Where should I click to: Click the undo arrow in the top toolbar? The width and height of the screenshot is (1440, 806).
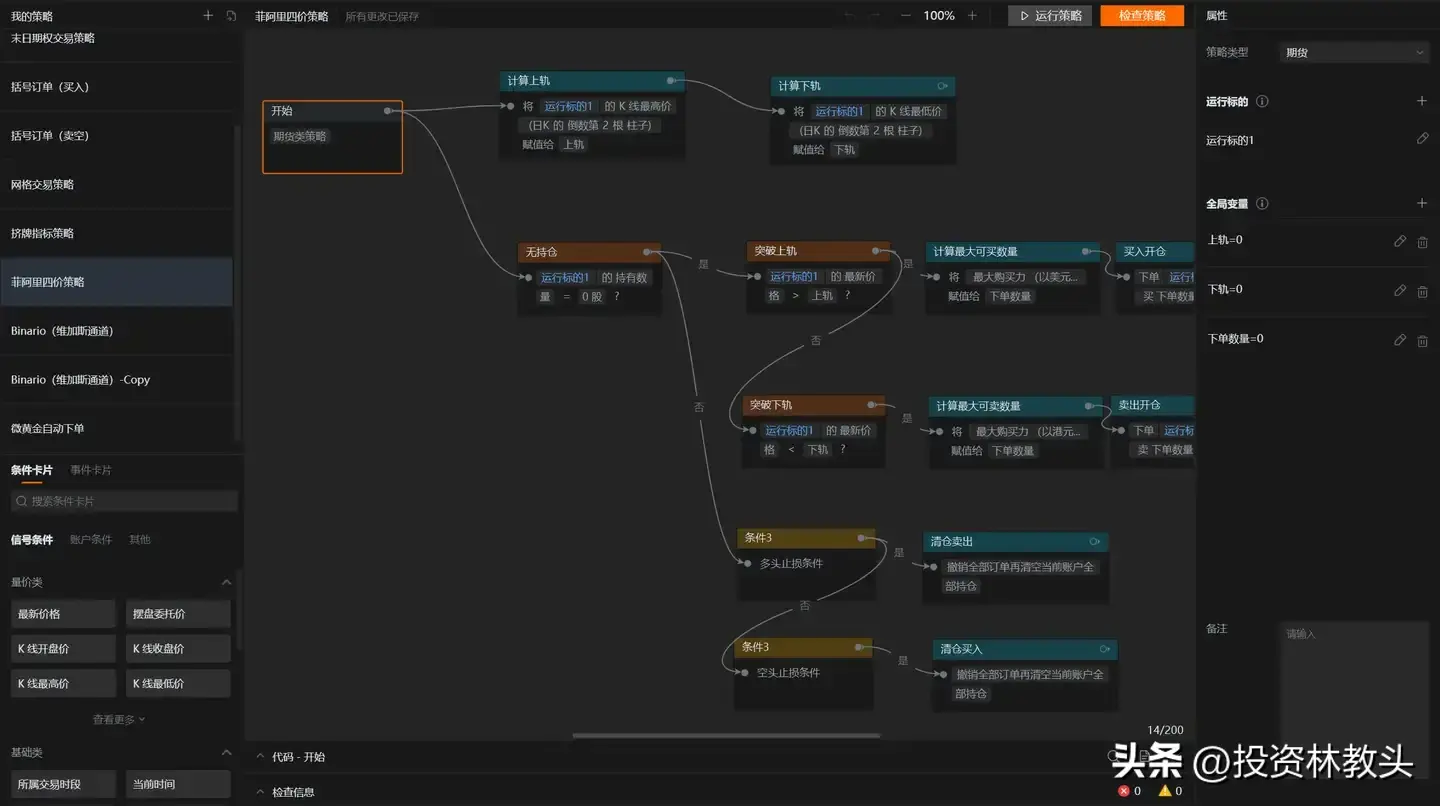tap(849, 16)
